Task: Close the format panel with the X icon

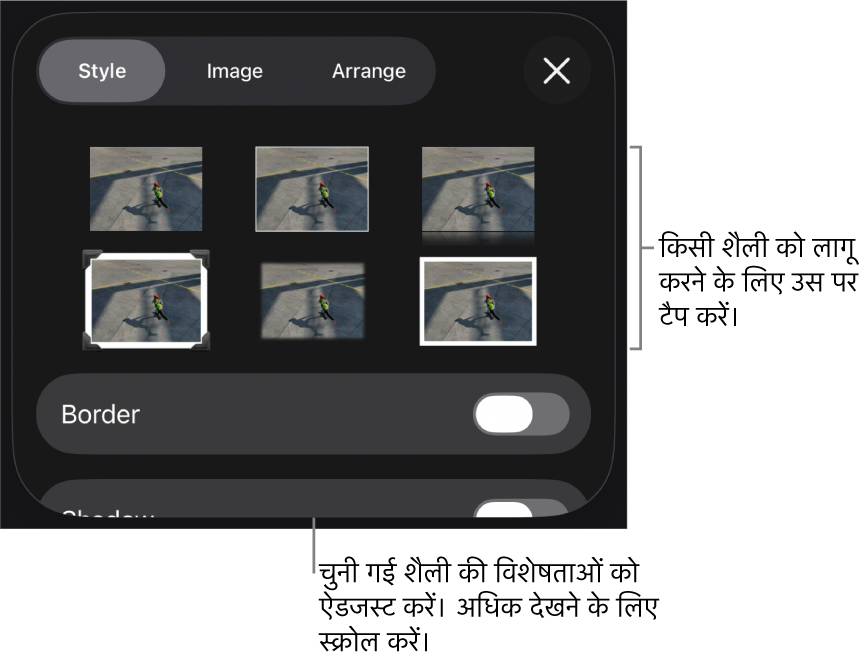Action: [556, 71]
